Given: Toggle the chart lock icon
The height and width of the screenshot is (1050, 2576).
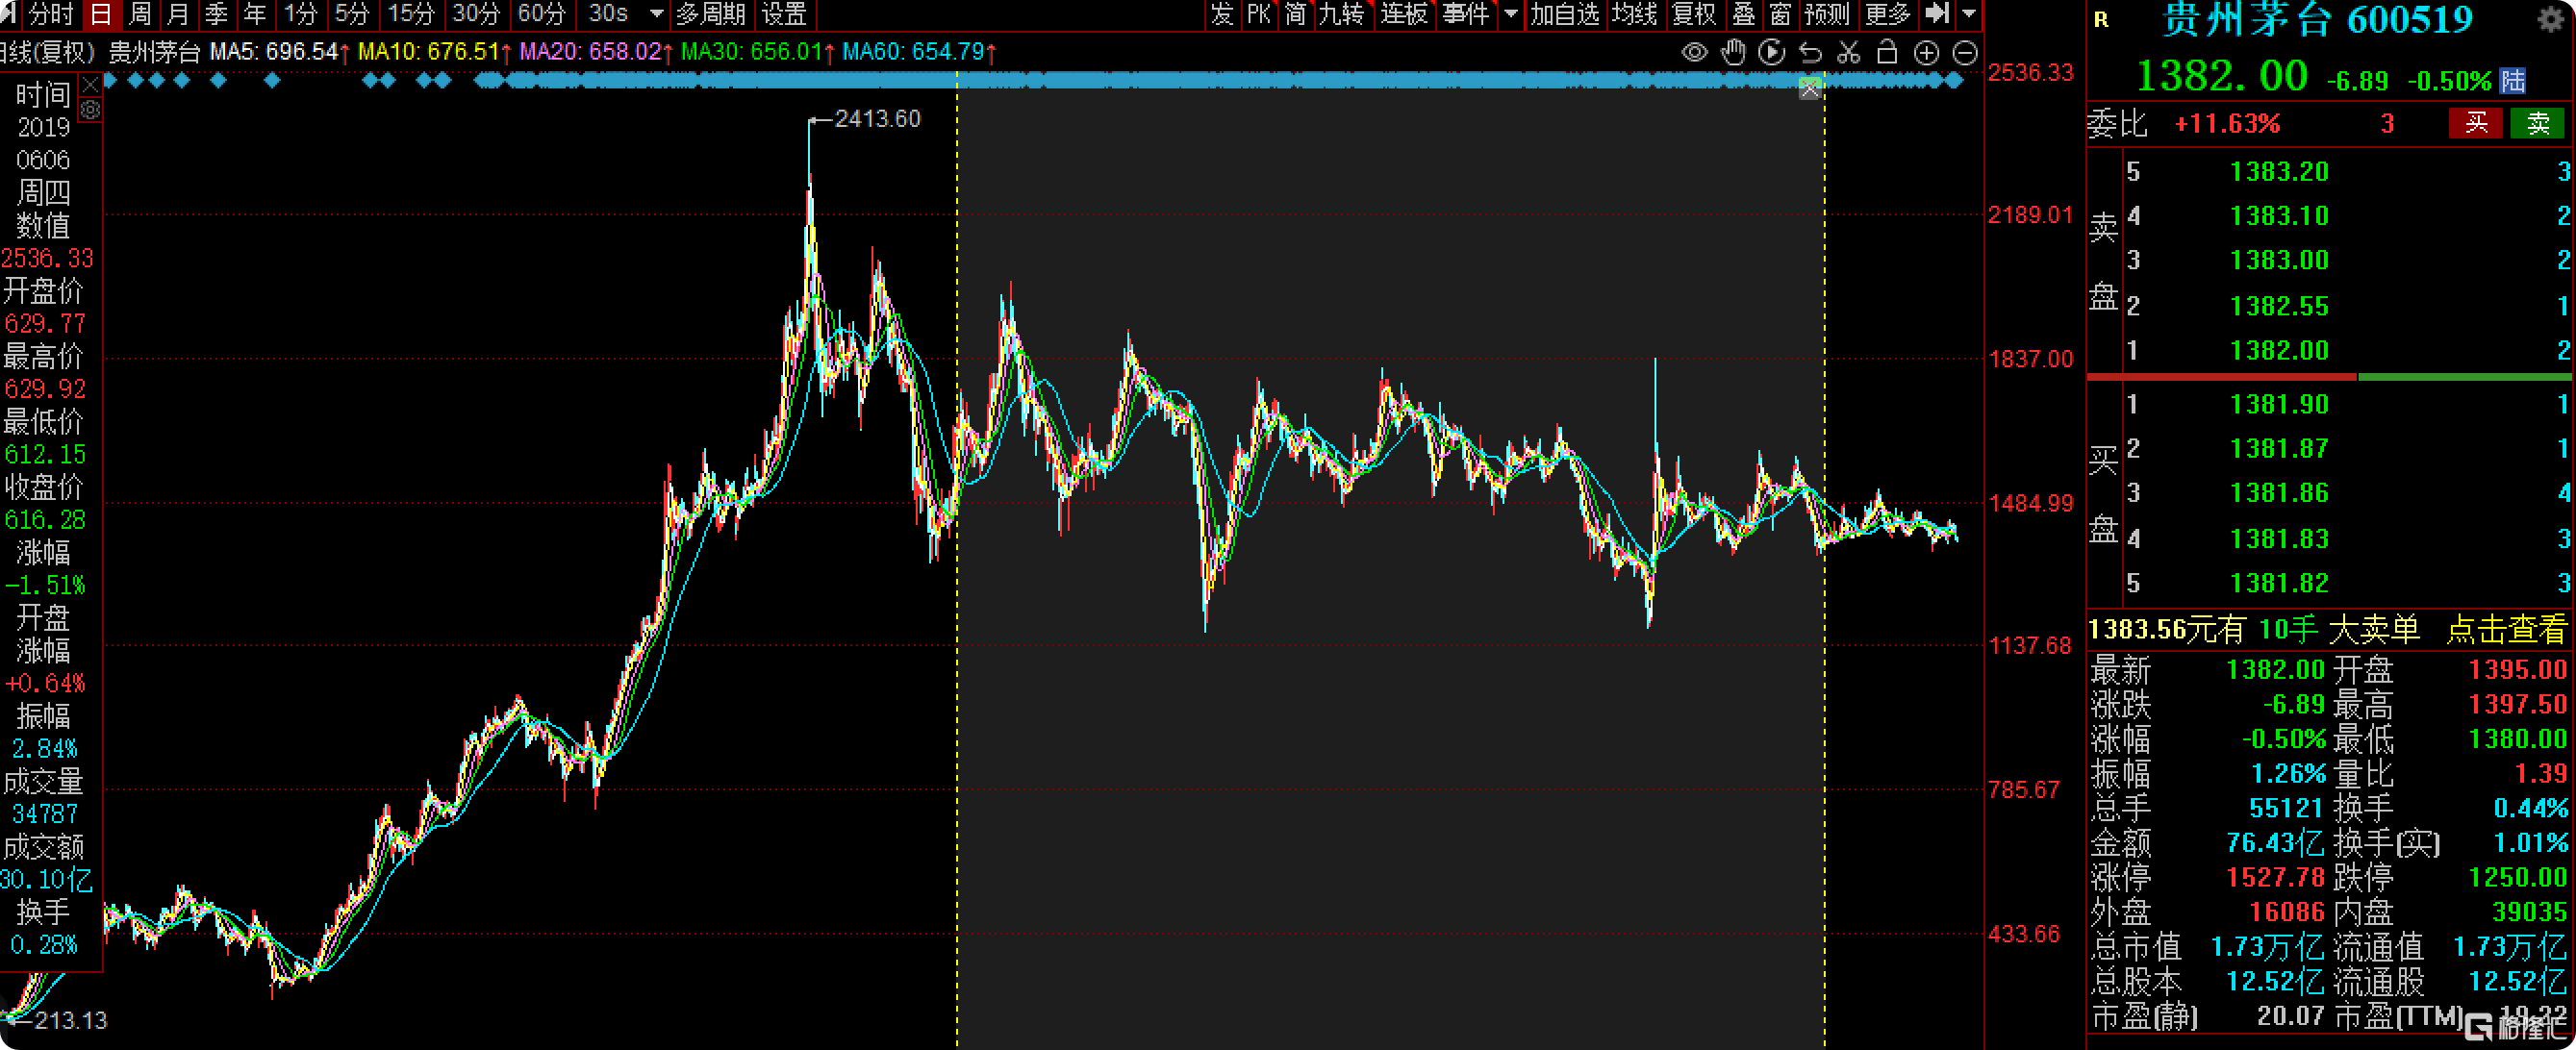Looking at the screenshot, I should [x=1887, y=52].
